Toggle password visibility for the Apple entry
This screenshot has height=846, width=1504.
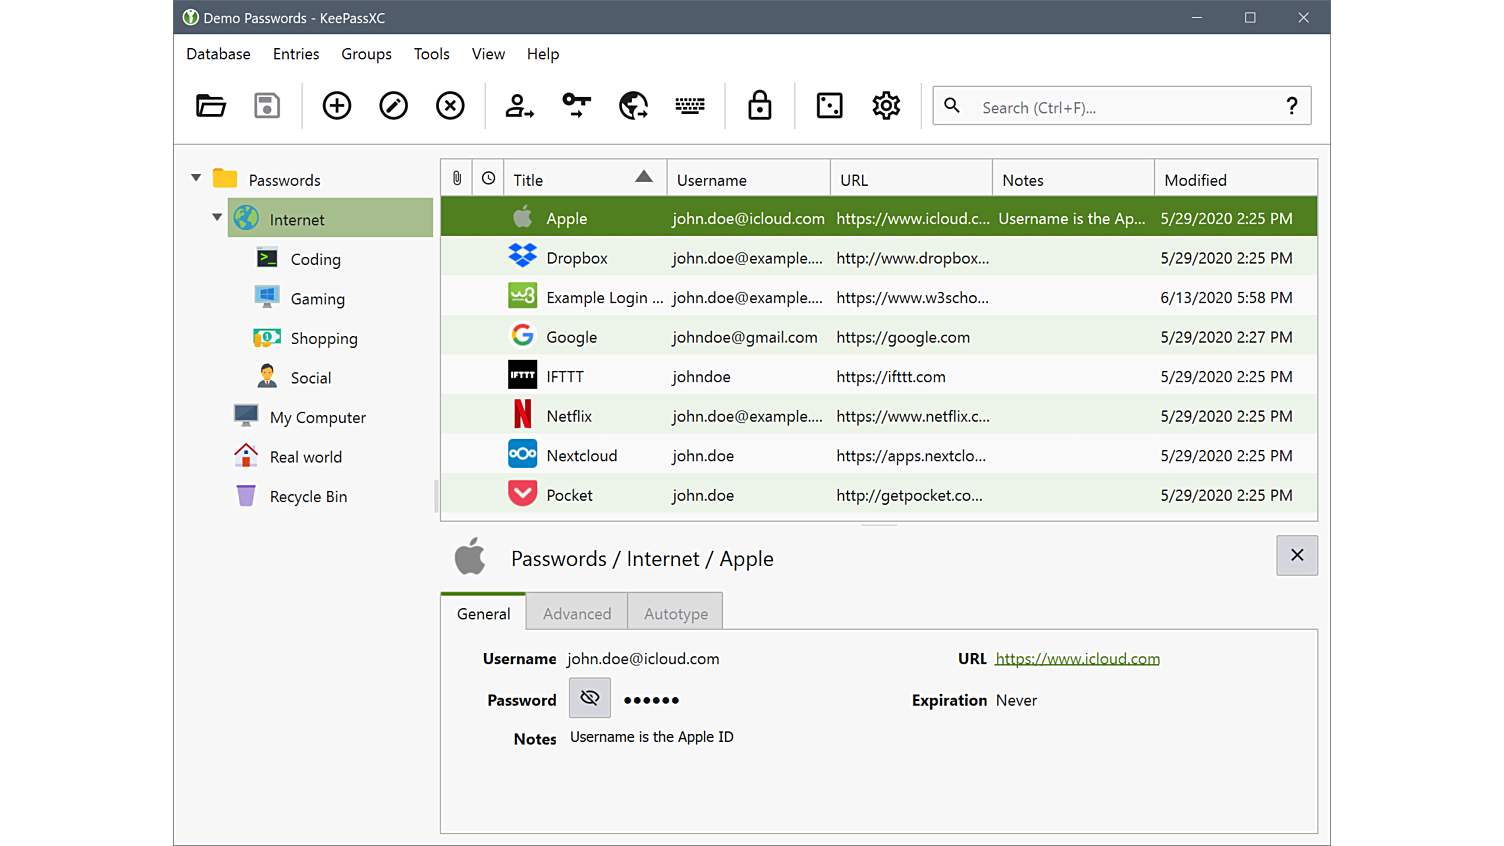pyautogui.click(x=589, y=698)
